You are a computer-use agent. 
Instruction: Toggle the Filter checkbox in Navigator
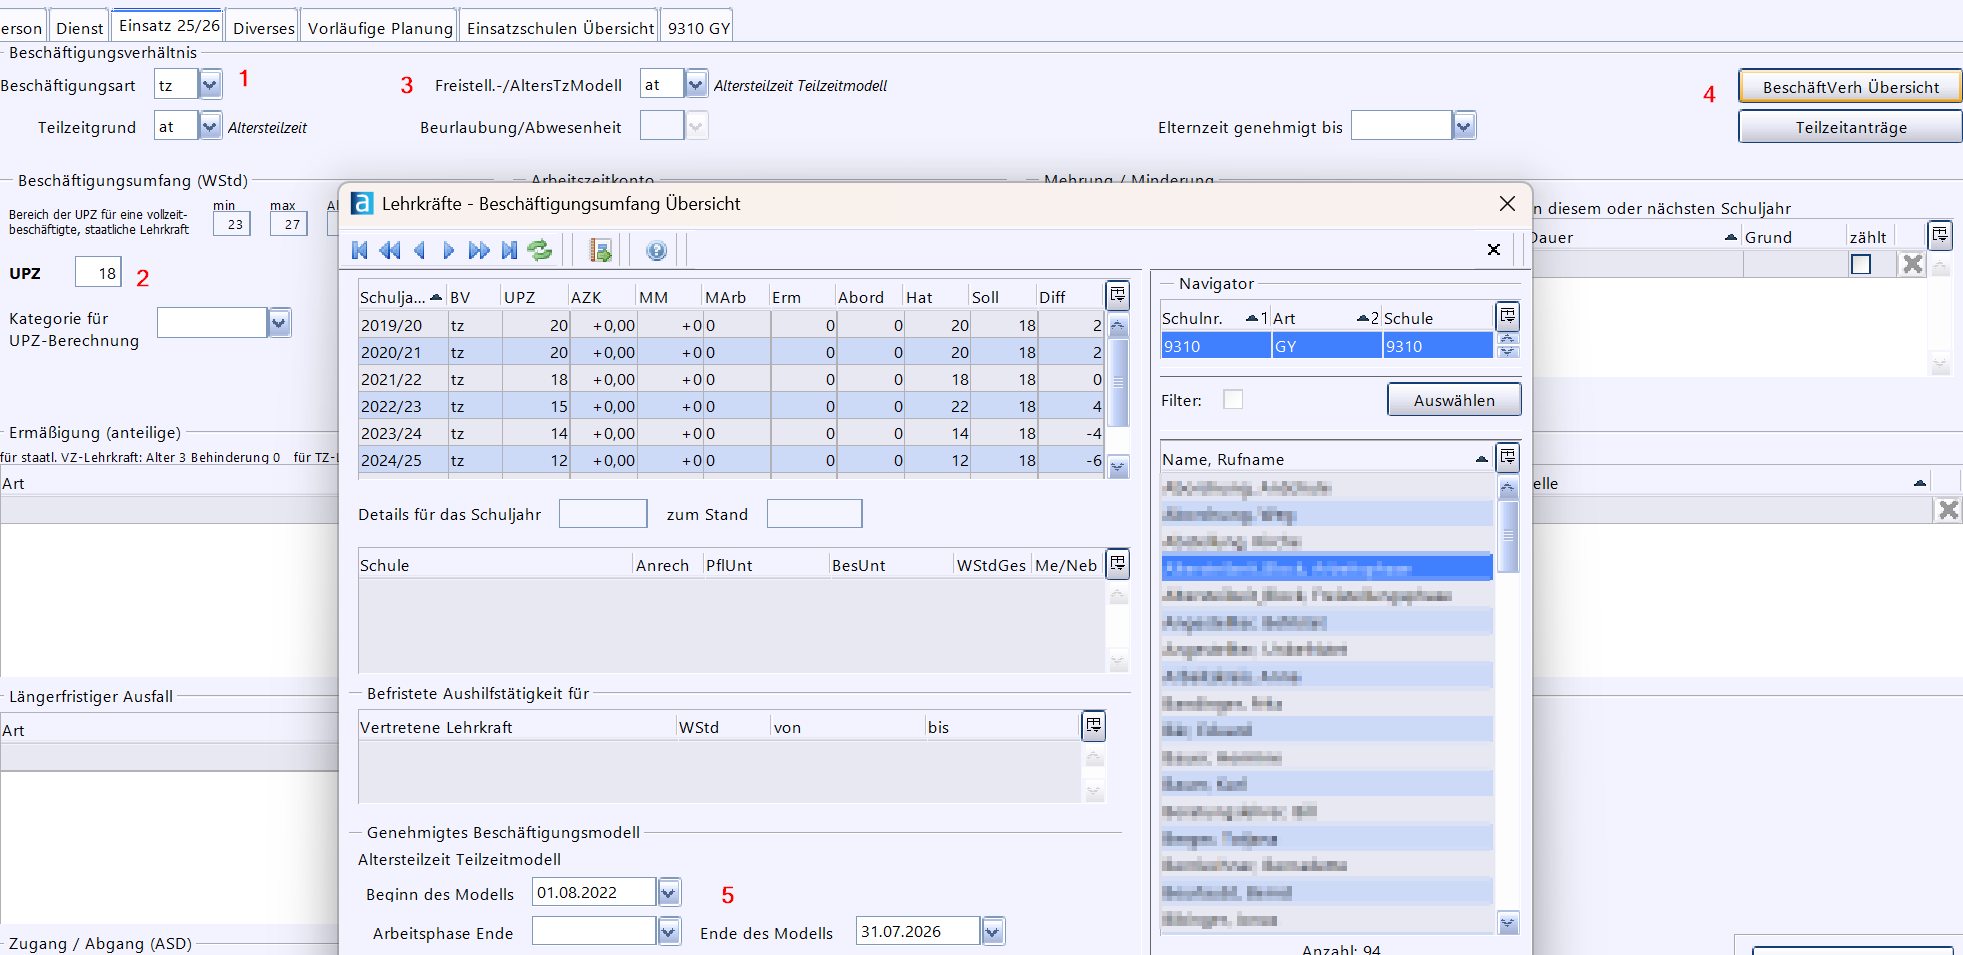tap(1233, 400)
